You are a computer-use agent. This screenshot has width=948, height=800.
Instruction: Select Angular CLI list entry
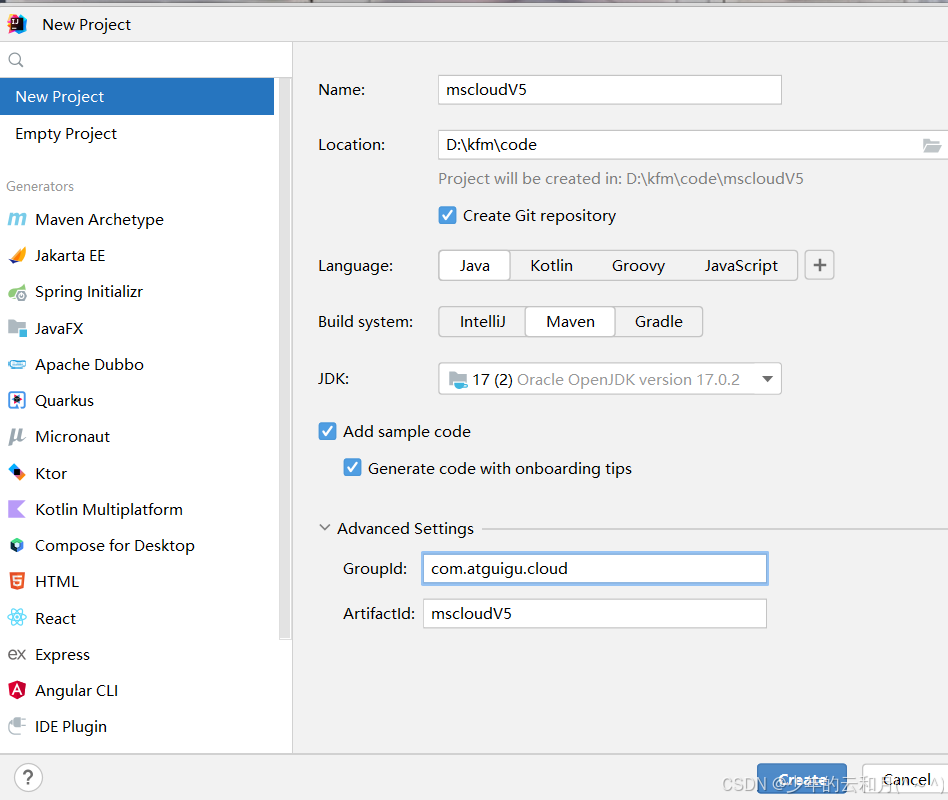pos(139,691)
